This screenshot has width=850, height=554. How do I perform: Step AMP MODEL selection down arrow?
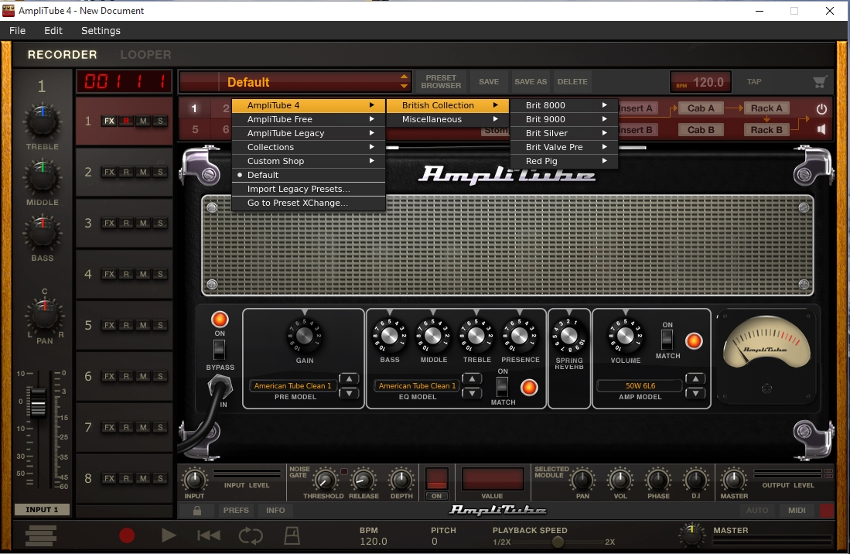695,392
